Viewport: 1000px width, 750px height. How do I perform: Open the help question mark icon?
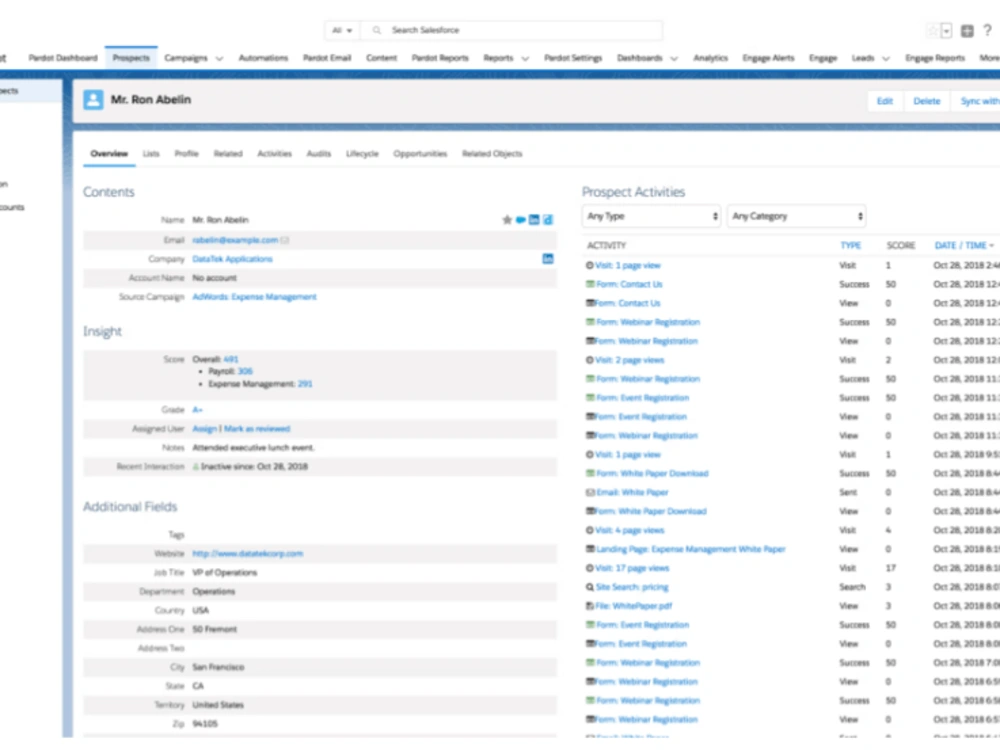987,31
